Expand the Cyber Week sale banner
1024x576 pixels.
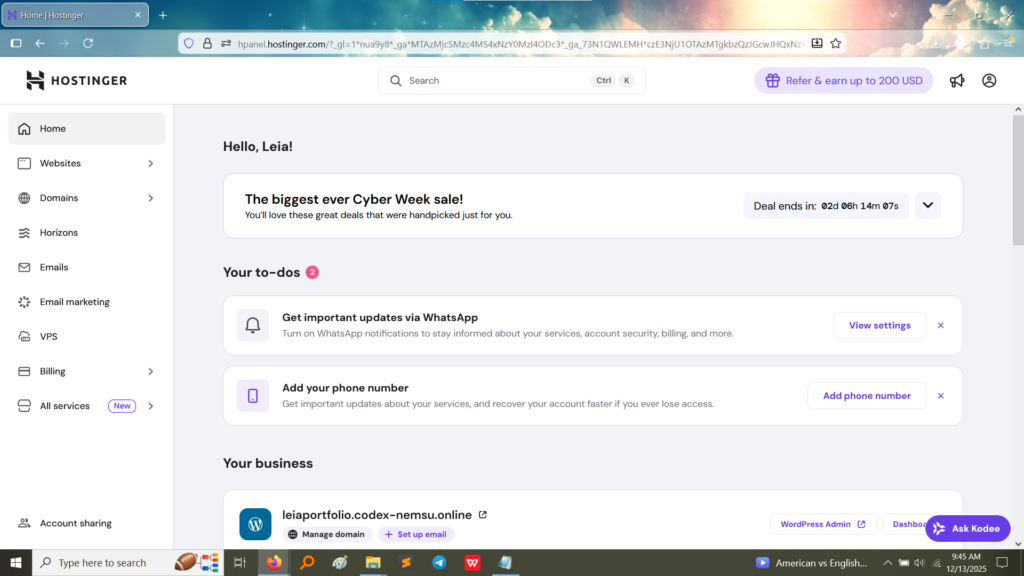click(x=928, y=206)
